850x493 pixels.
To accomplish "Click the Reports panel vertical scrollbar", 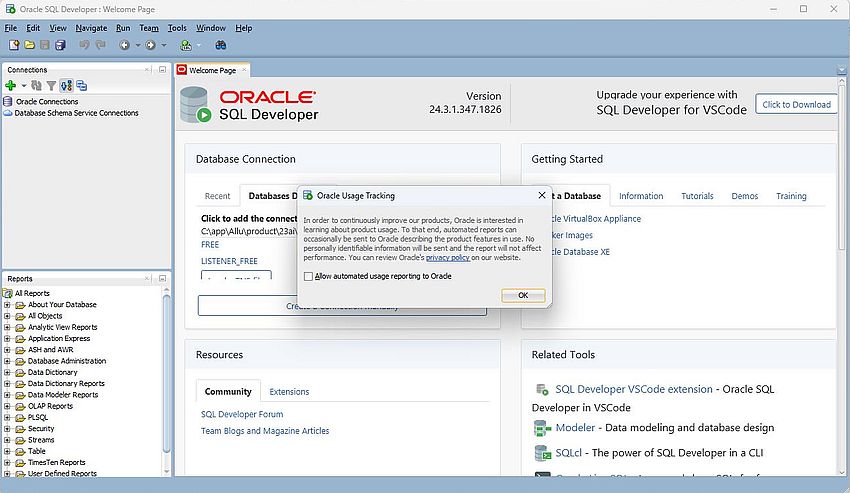I will point(168,380).
